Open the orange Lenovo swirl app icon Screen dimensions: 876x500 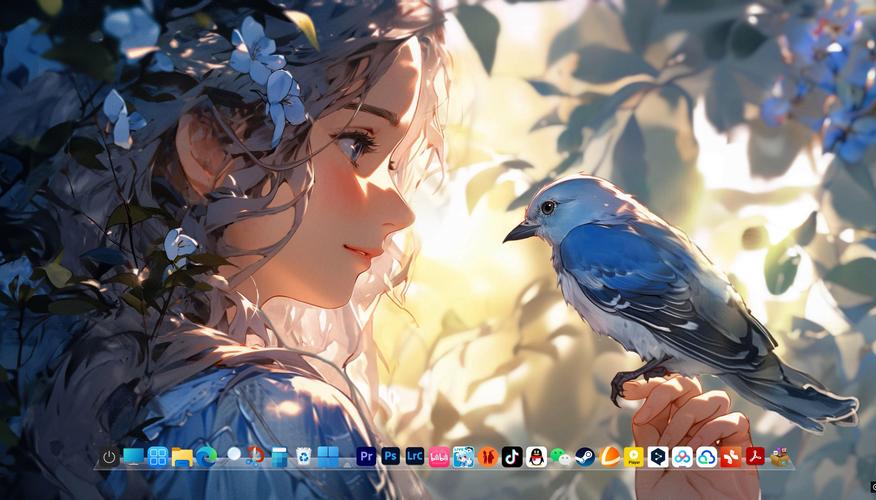click(610, 457)
